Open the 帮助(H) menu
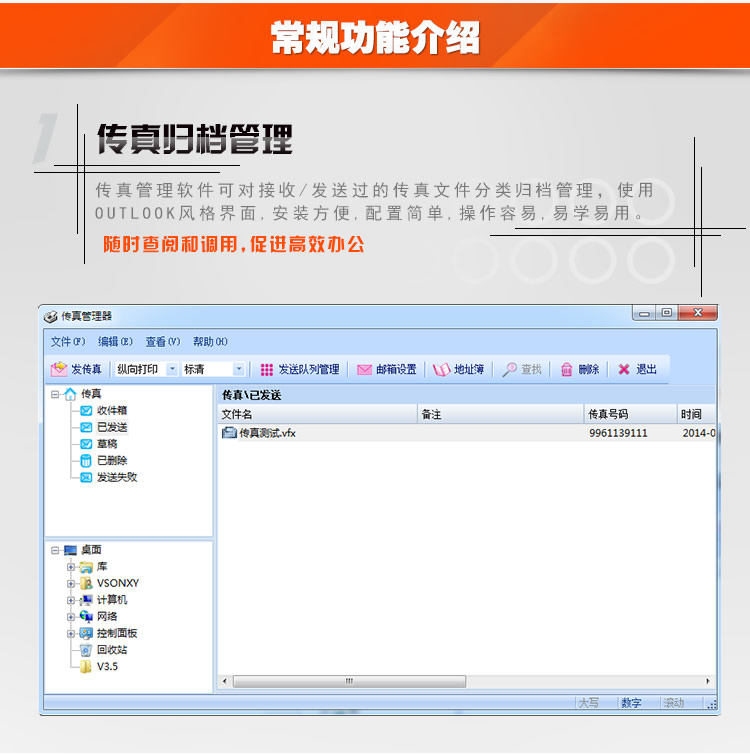The image size is (750, 754). [211, 341]
